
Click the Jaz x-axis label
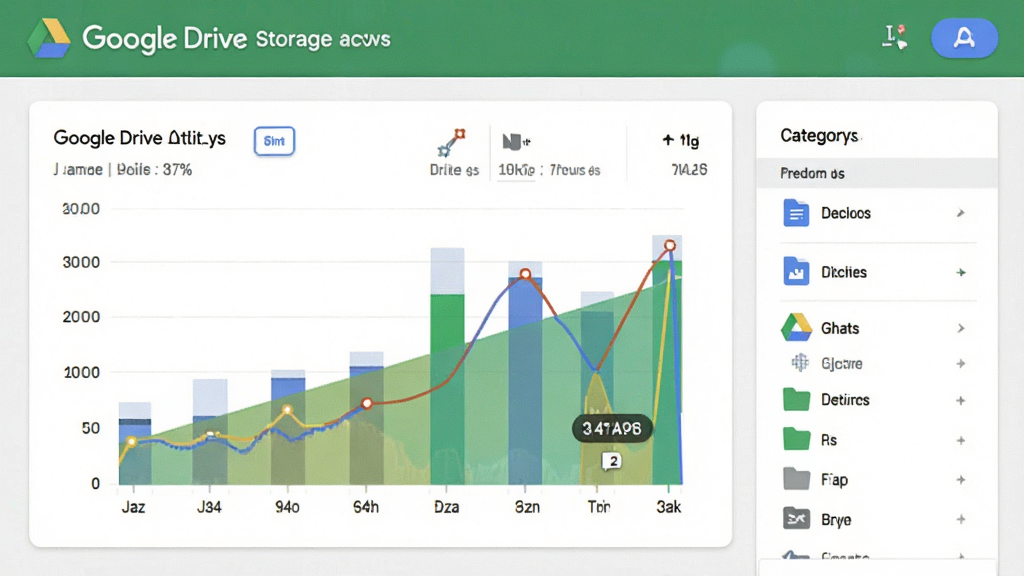[x=133, y=507]
